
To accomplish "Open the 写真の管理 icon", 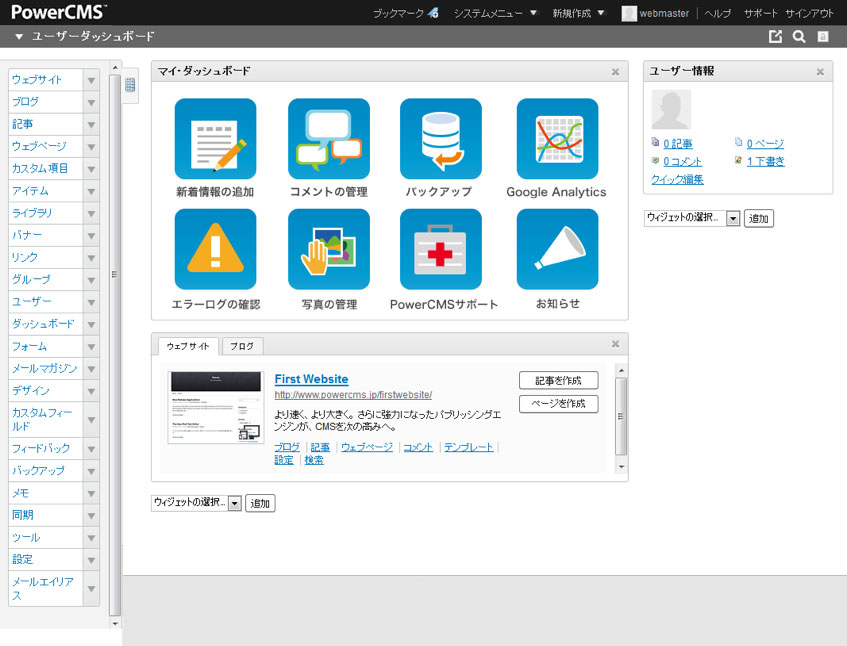I will coord(329,249).
